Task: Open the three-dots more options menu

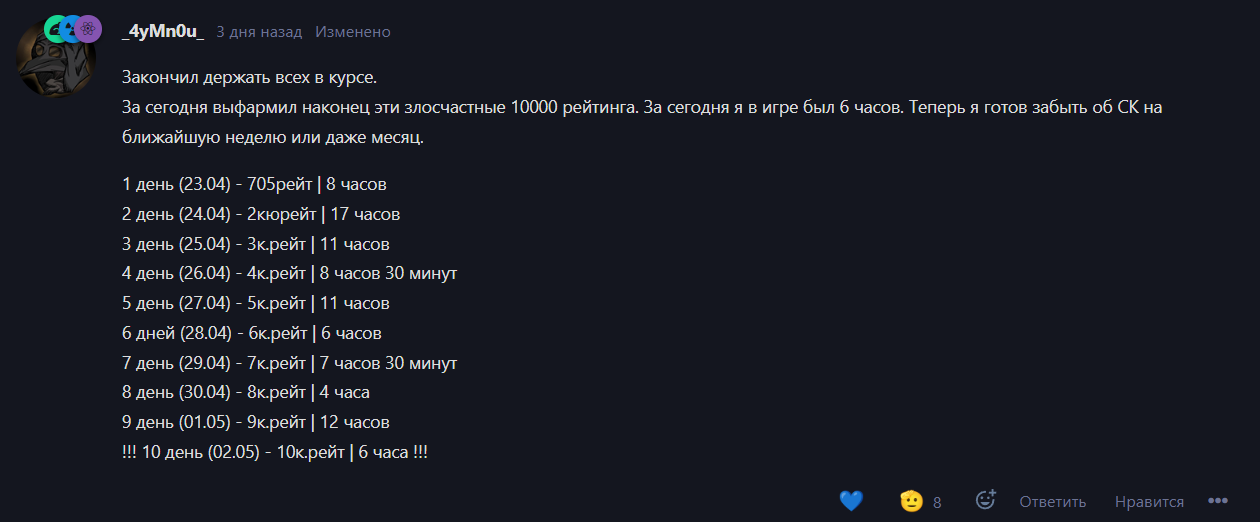Action: click(1217, 501)
